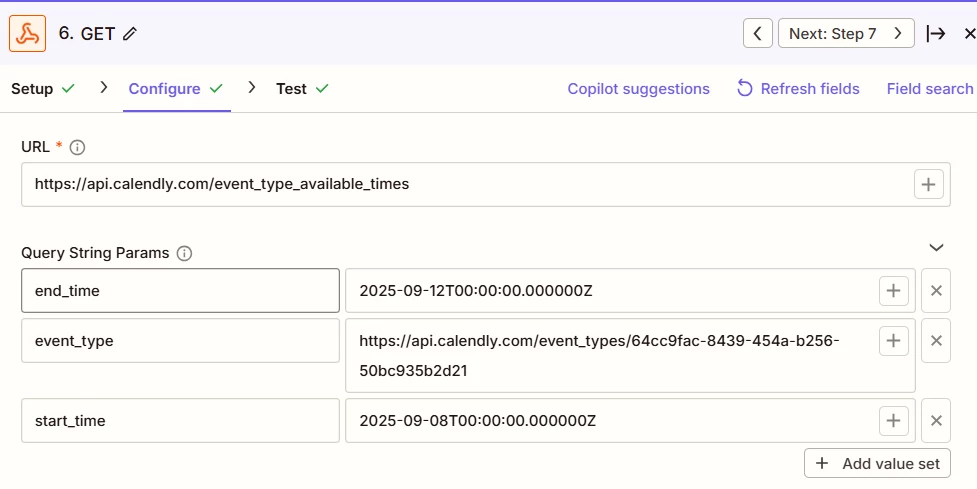Click the chevron between Setup and Configure

pyautogui.click(x=103, y=88)
